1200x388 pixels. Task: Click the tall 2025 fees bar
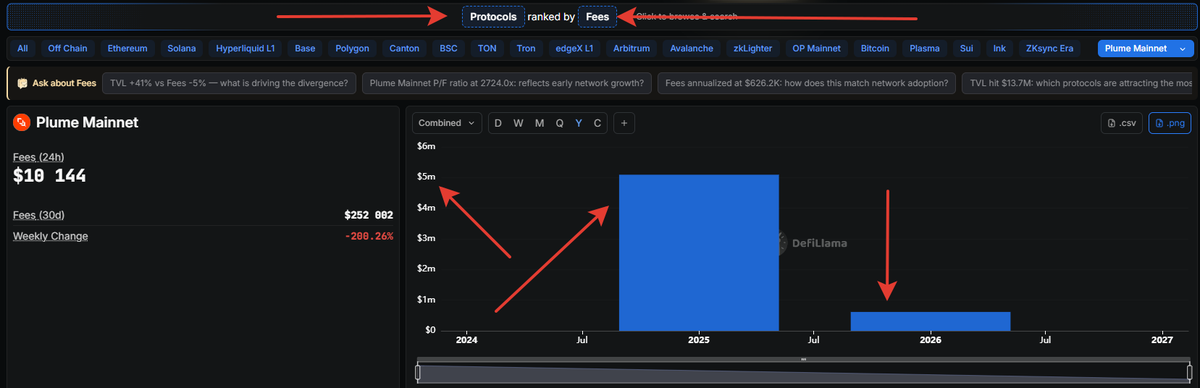pos(699,252)
